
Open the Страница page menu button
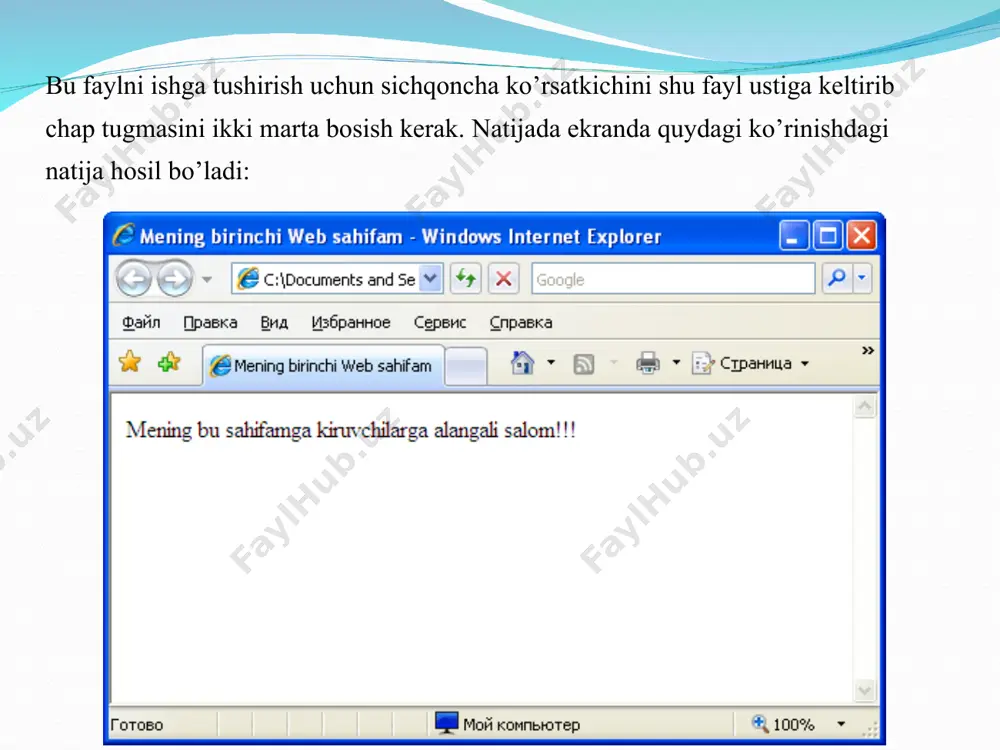pos(750,363)
